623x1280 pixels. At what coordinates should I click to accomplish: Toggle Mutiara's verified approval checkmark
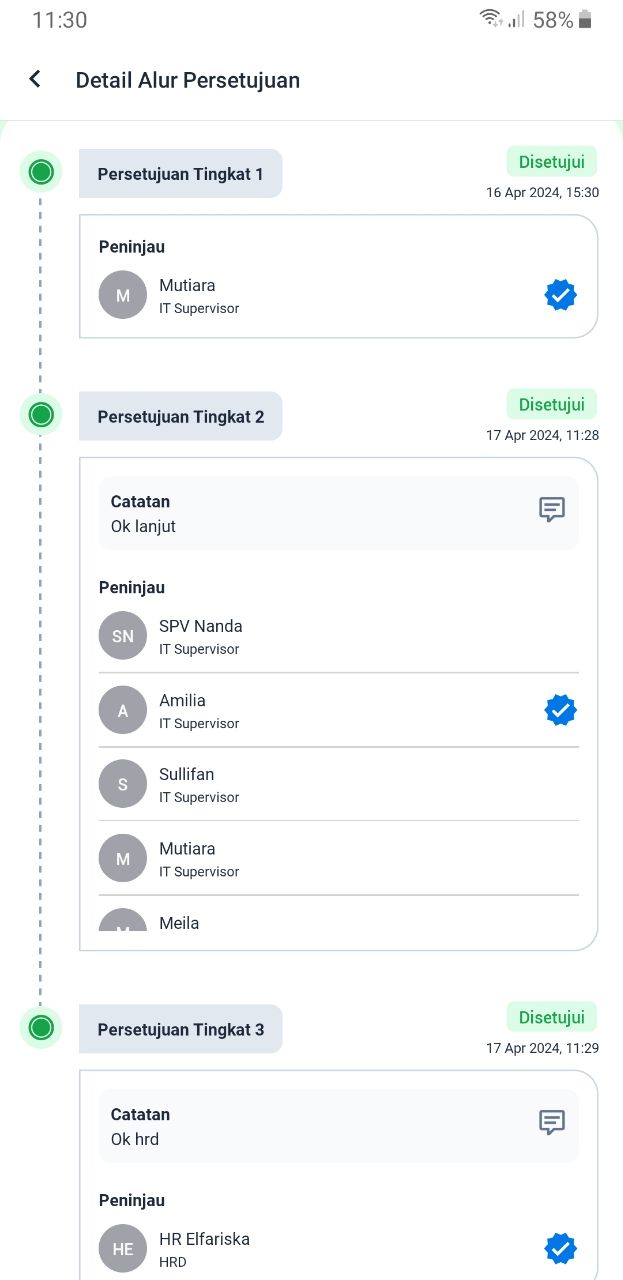pyautogui.click(x=560, y=294)
